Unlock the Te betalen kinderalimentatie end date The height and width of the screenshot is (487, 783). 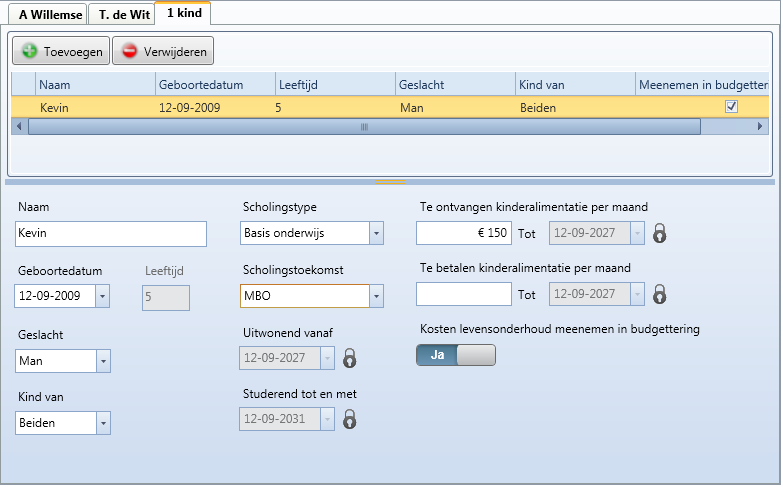coord(660,295)
